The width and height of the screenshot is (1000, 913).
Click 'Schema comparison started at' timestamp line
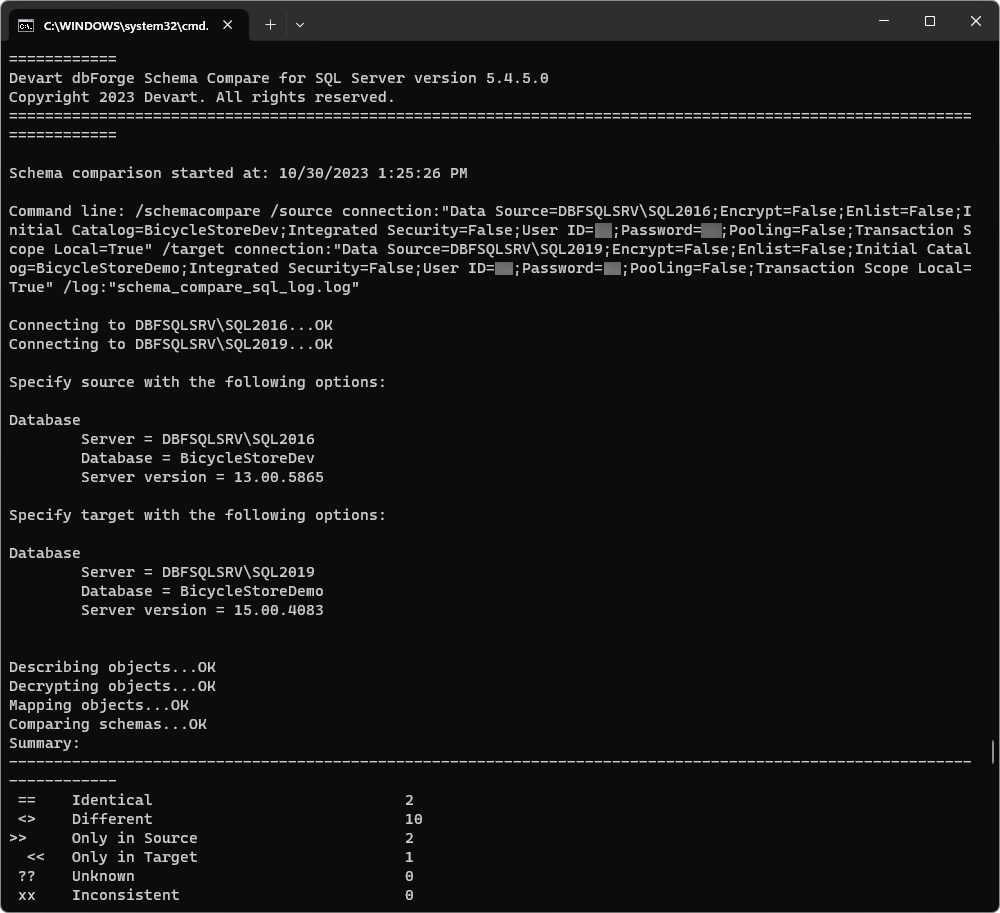[x=238, y=173]
